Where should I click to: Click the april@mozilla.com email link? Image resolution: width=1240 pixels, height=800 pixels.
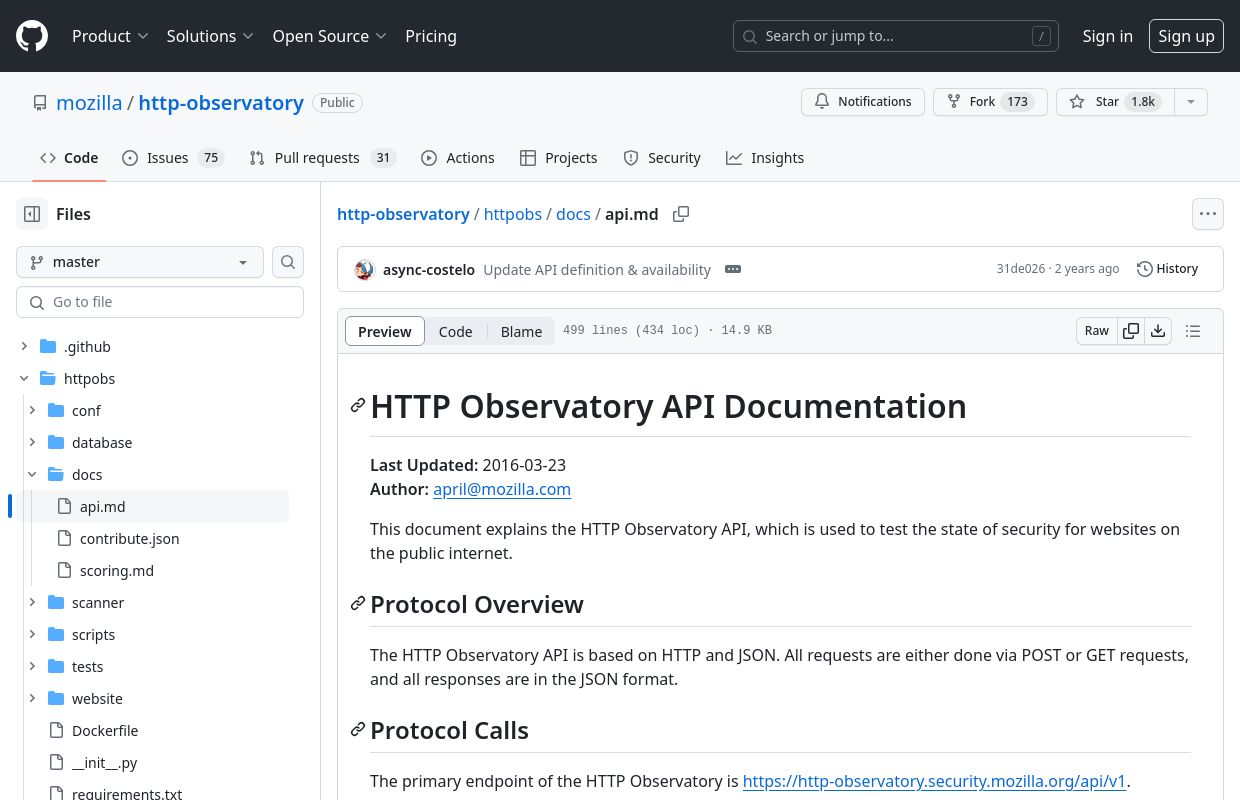[502, 489]
